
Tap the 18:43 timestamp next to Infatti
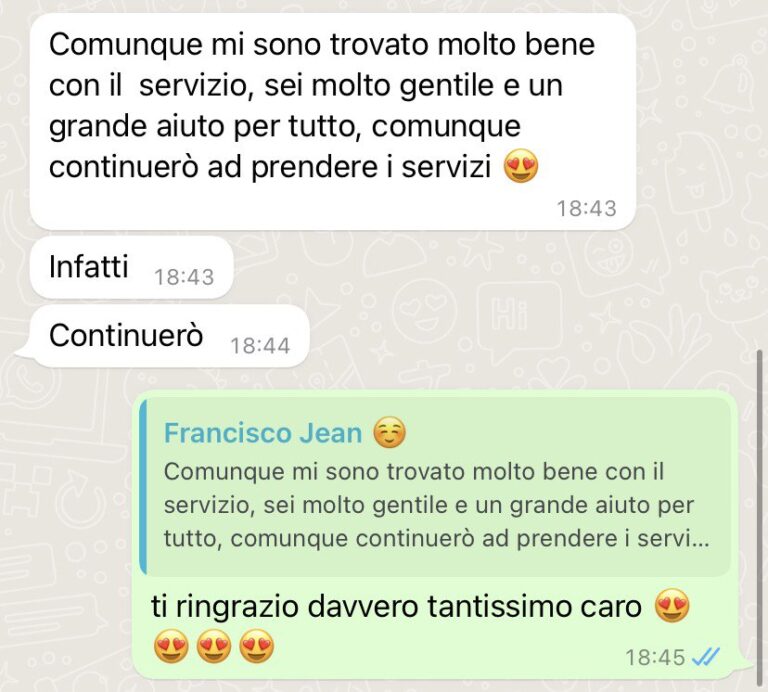click(x=184, y=277)
